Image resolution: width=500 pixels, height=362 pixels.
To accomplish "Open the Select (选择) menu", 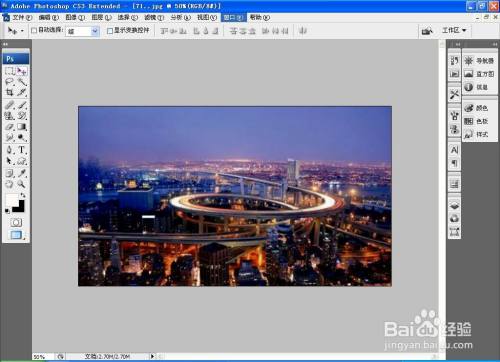I will coord(128,17).
